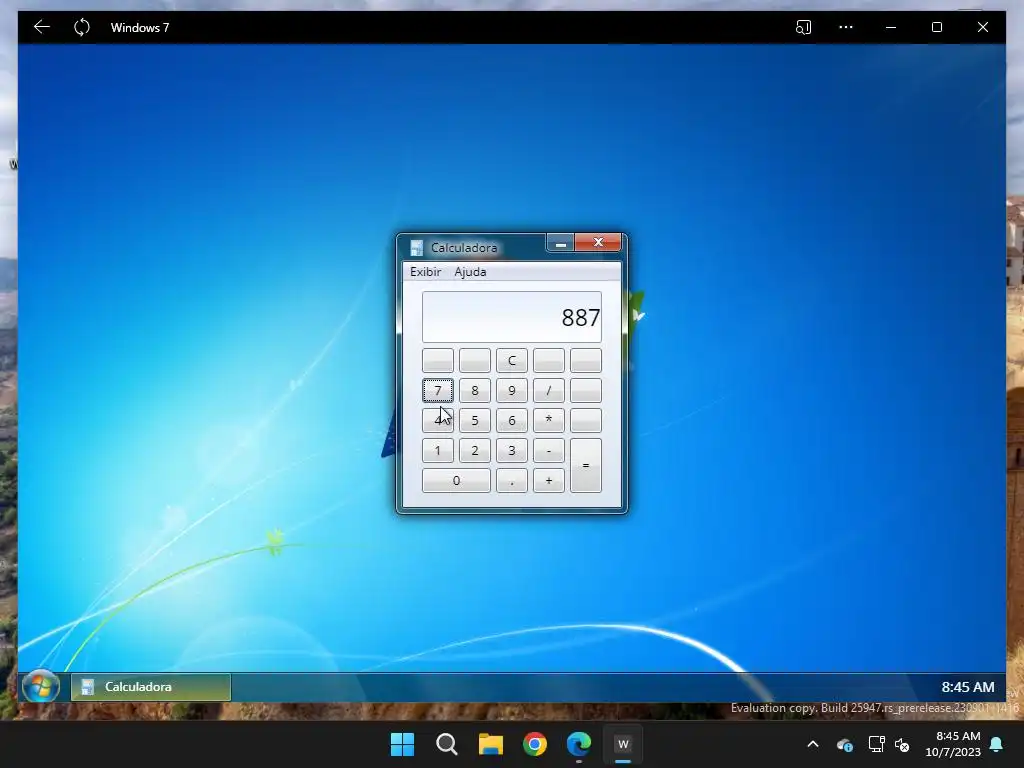
Task: Open the Exibir menu
Action: point(426,272)
